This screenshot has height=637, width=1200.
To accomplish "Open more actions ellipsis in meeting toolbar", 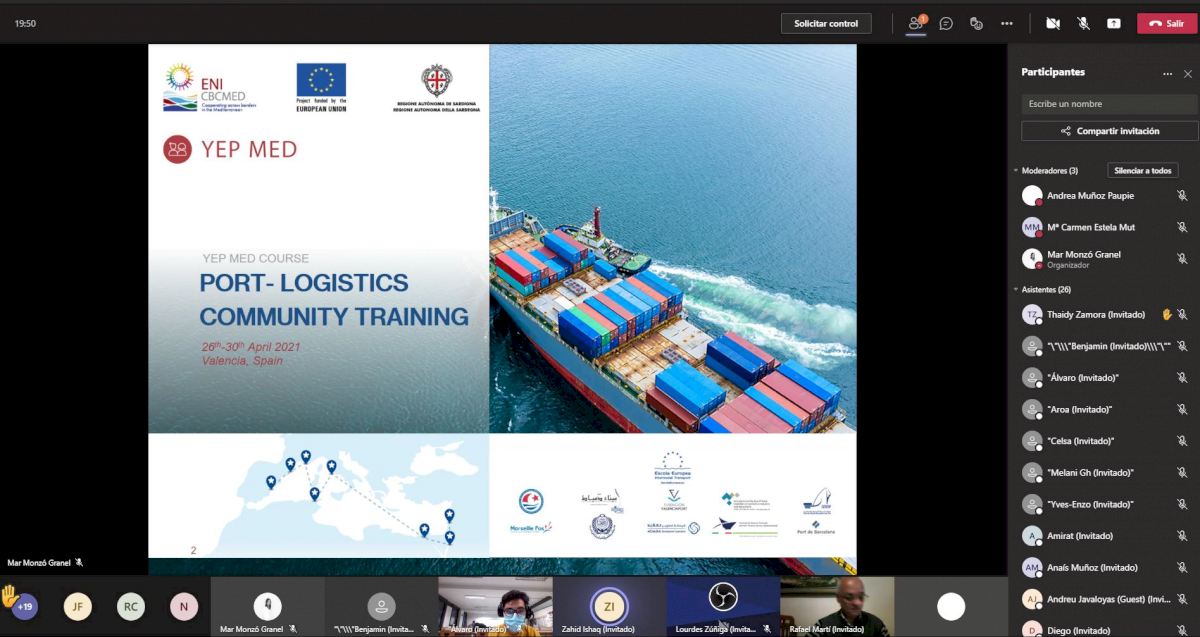I will point(1007,23).
